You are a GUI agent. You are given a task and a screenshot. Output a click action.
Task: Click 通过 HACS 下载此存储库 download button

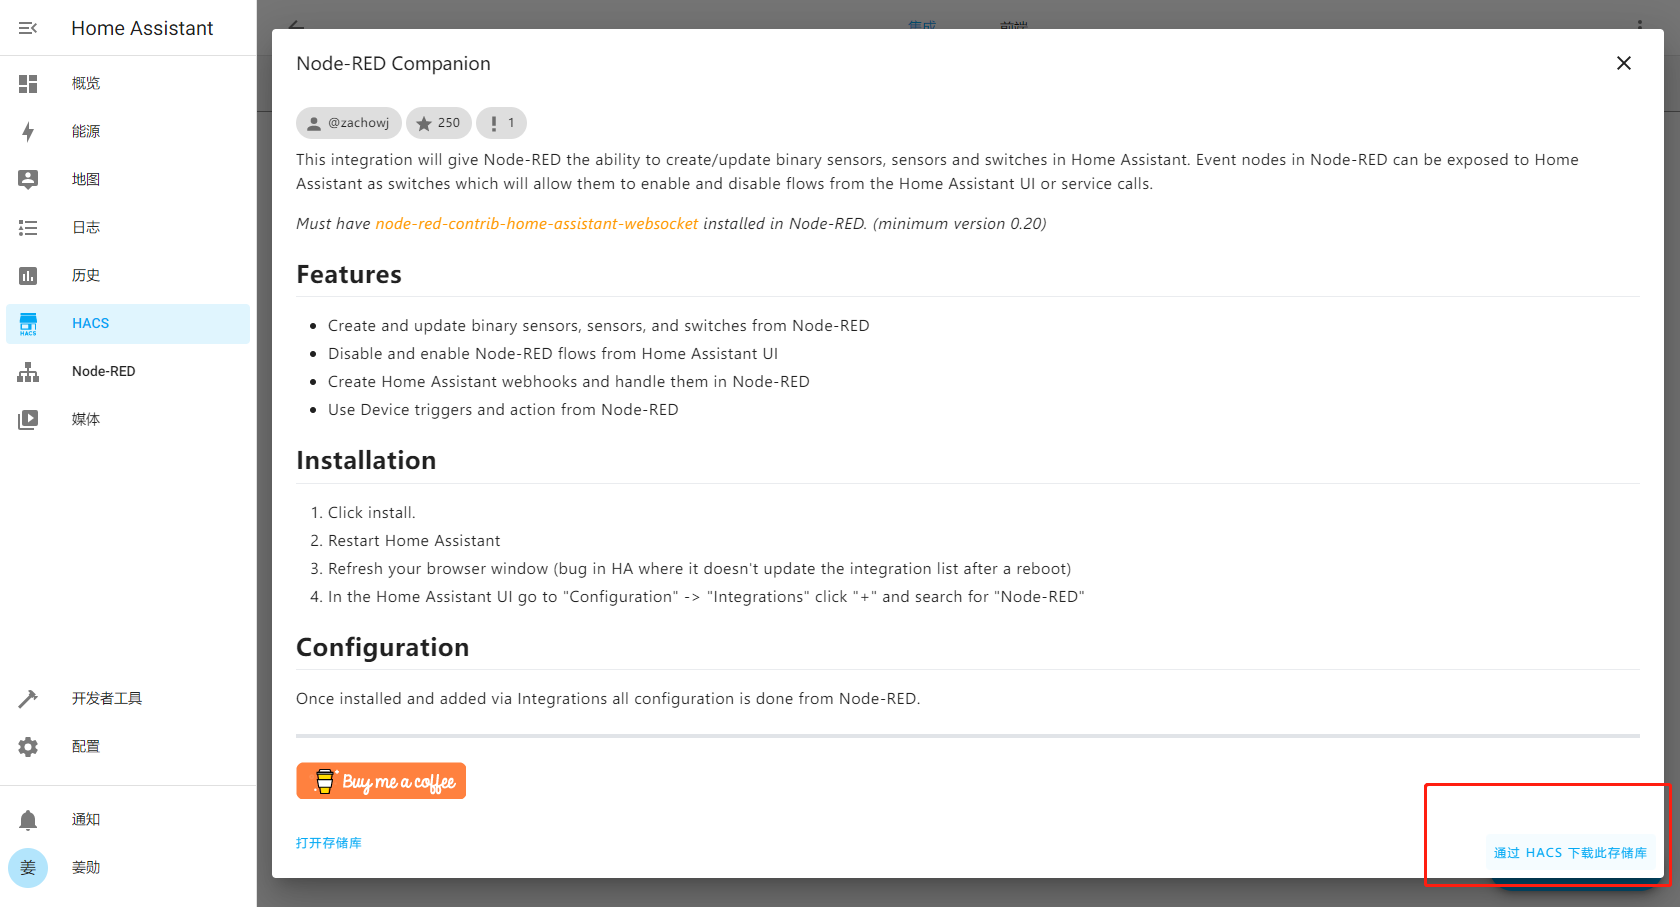1569,853
